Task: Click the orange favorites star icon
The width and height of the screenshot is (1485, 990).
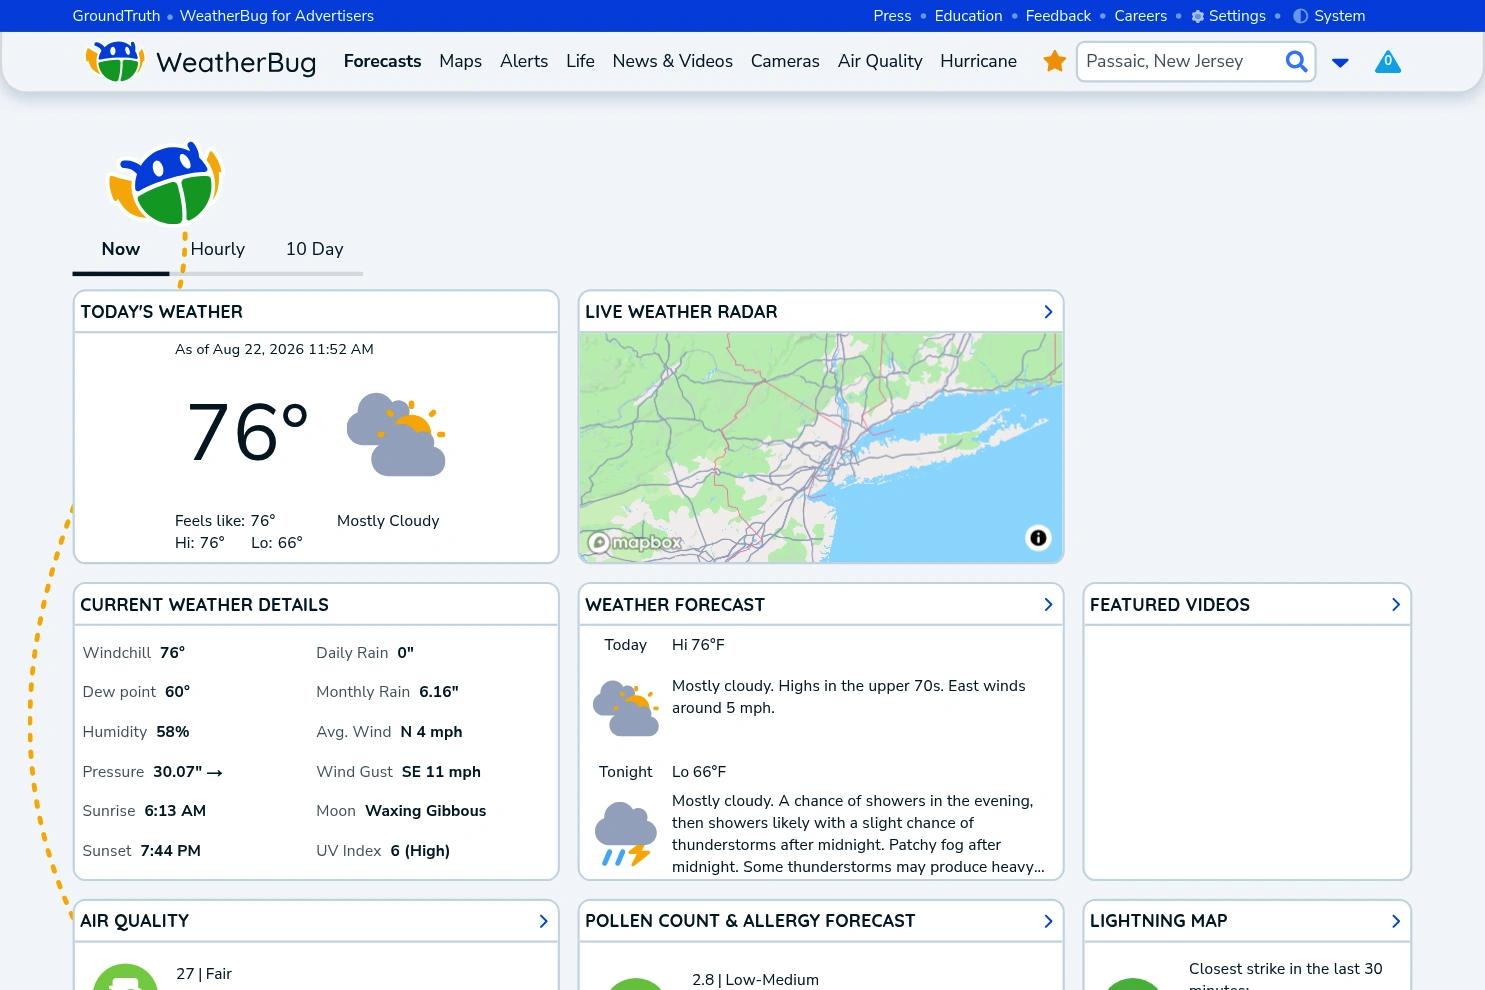Action: (x=1054, y=62)
